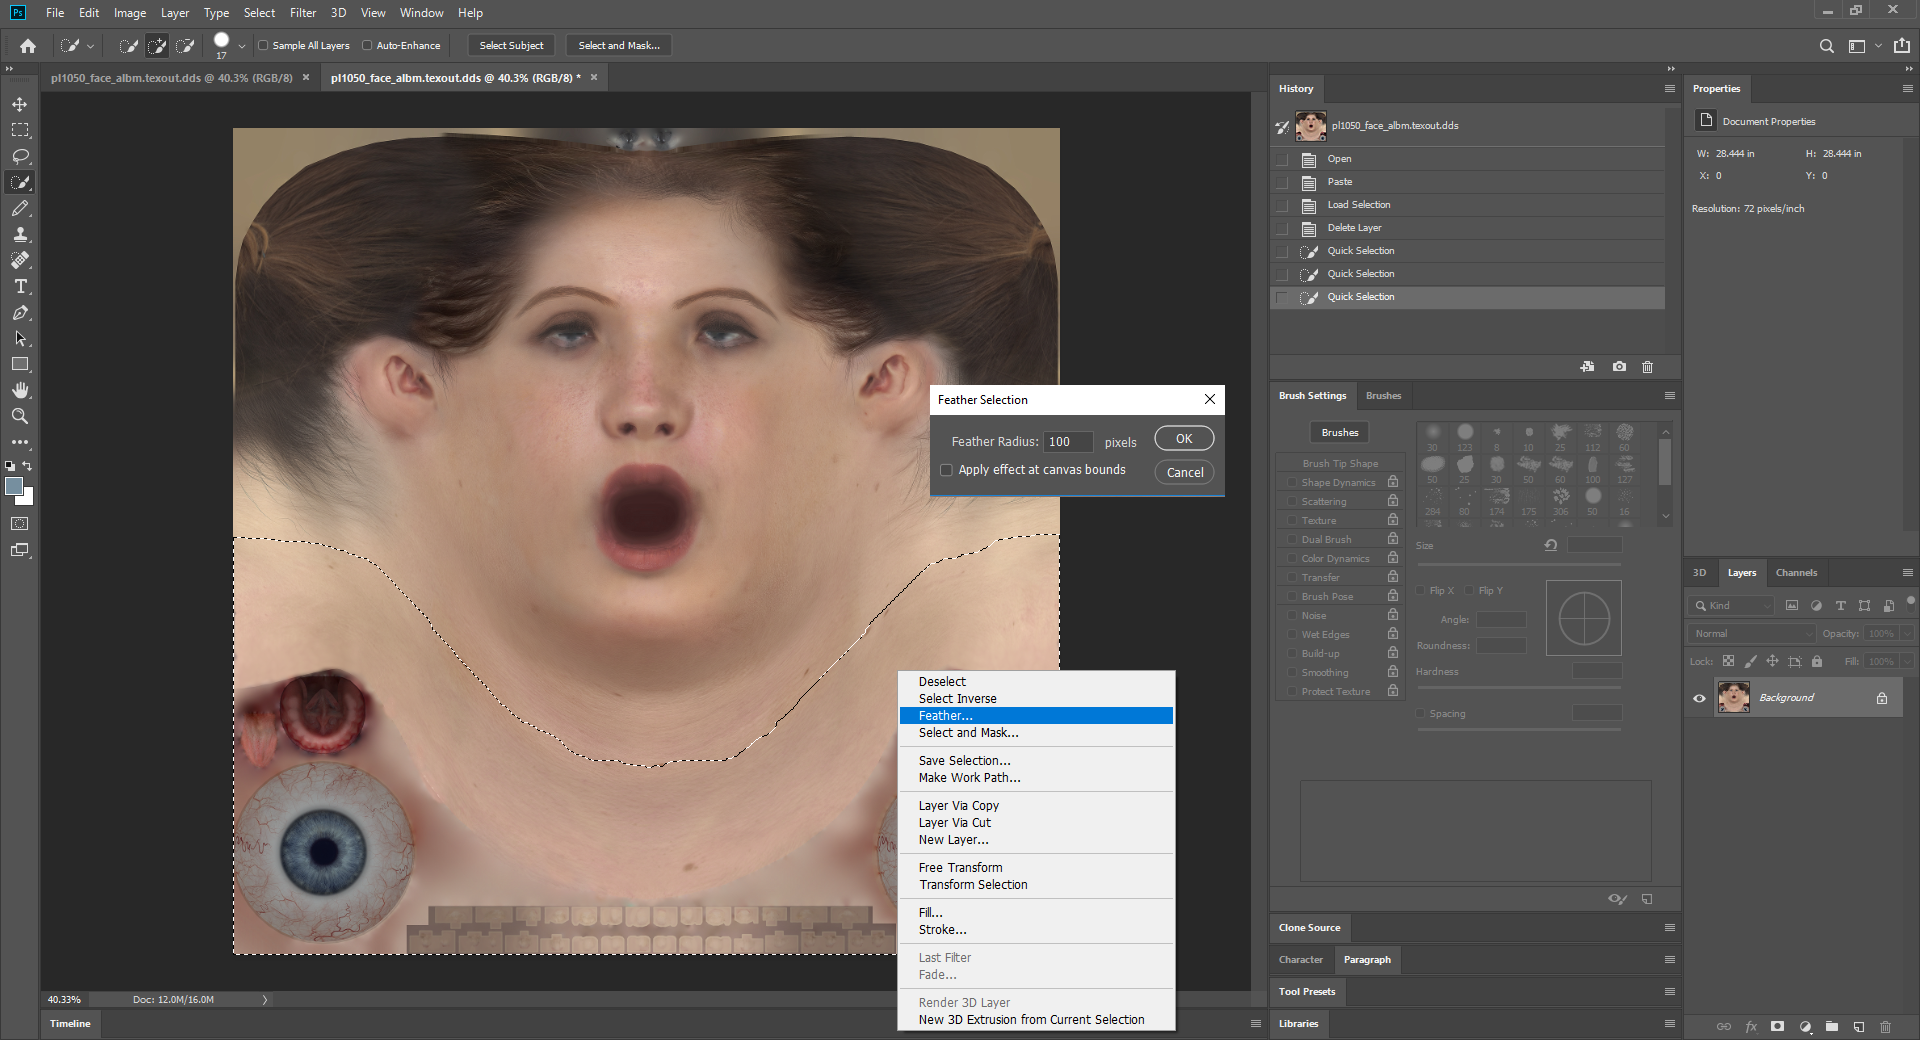Click the Feather Radius input field
1920x1040 pixels.
click(x=1068, y=442)
